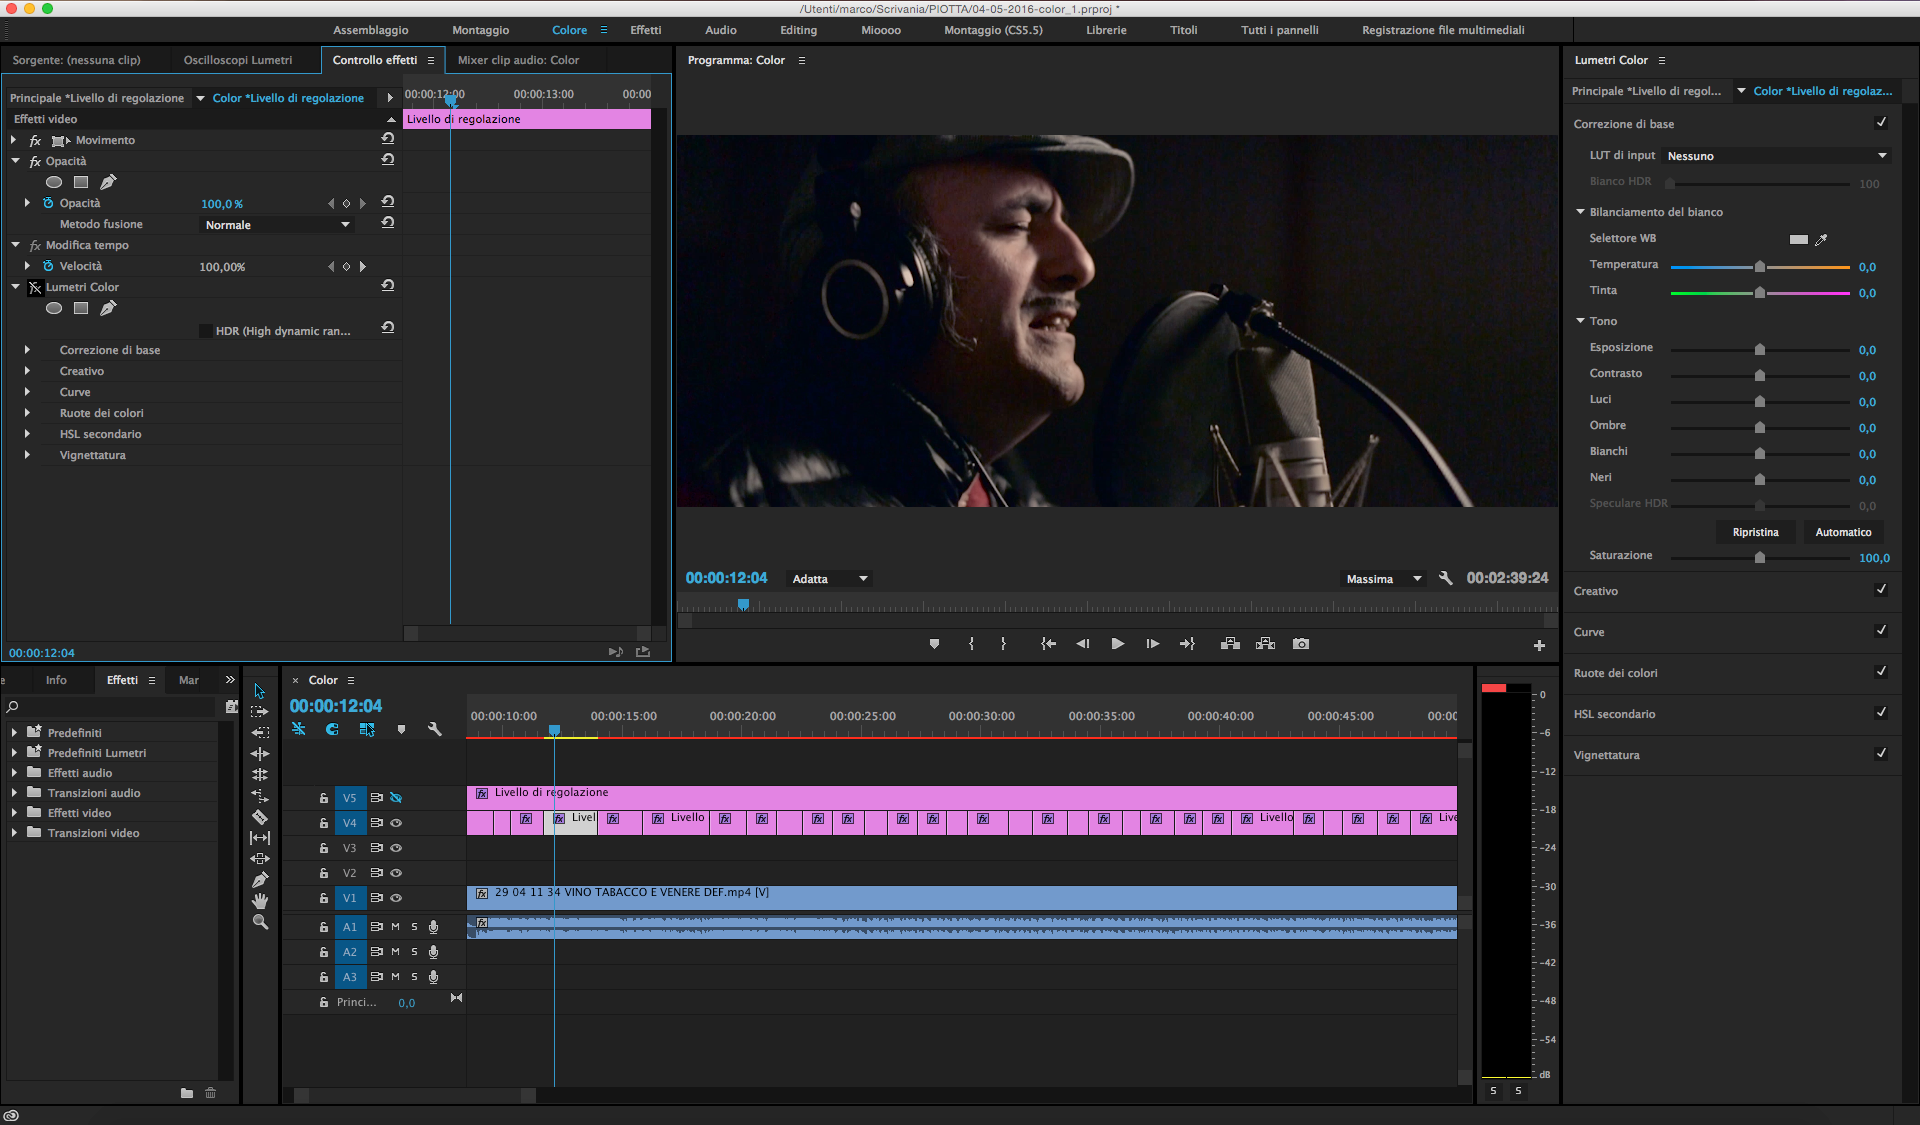This screenshot has width=1920, height=1125.
Task: Select the Razor tool
Action: point(260,817)
